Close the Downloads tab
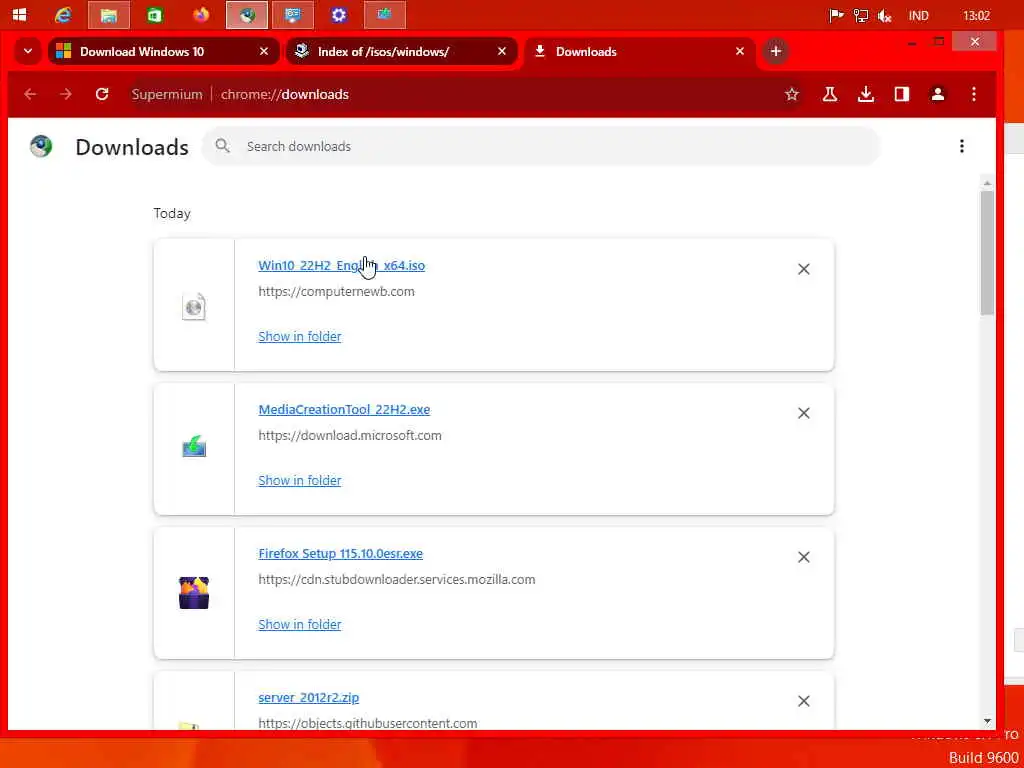The width and height of the screenshot is (1024, 768). pos(740,52)
